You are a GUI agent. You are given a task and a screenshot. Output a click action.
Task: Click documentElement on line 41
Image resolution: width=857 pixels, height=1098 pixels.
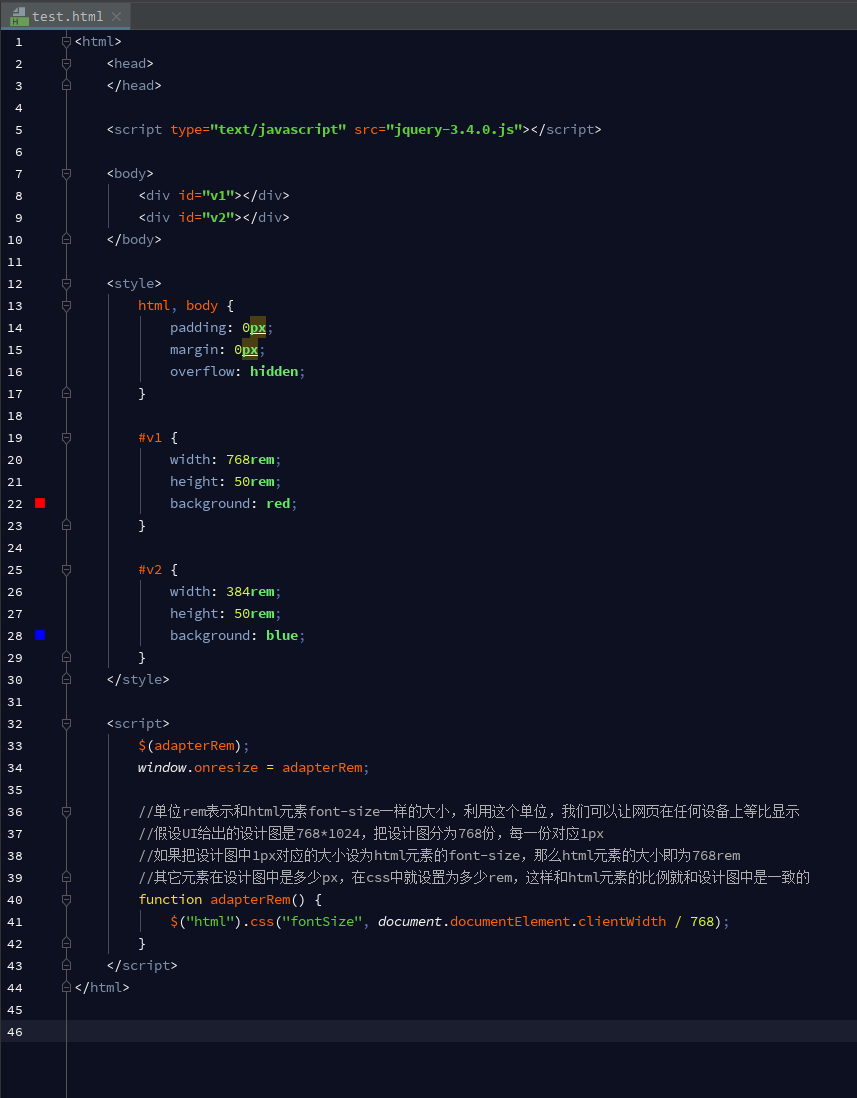coord(510,922)
